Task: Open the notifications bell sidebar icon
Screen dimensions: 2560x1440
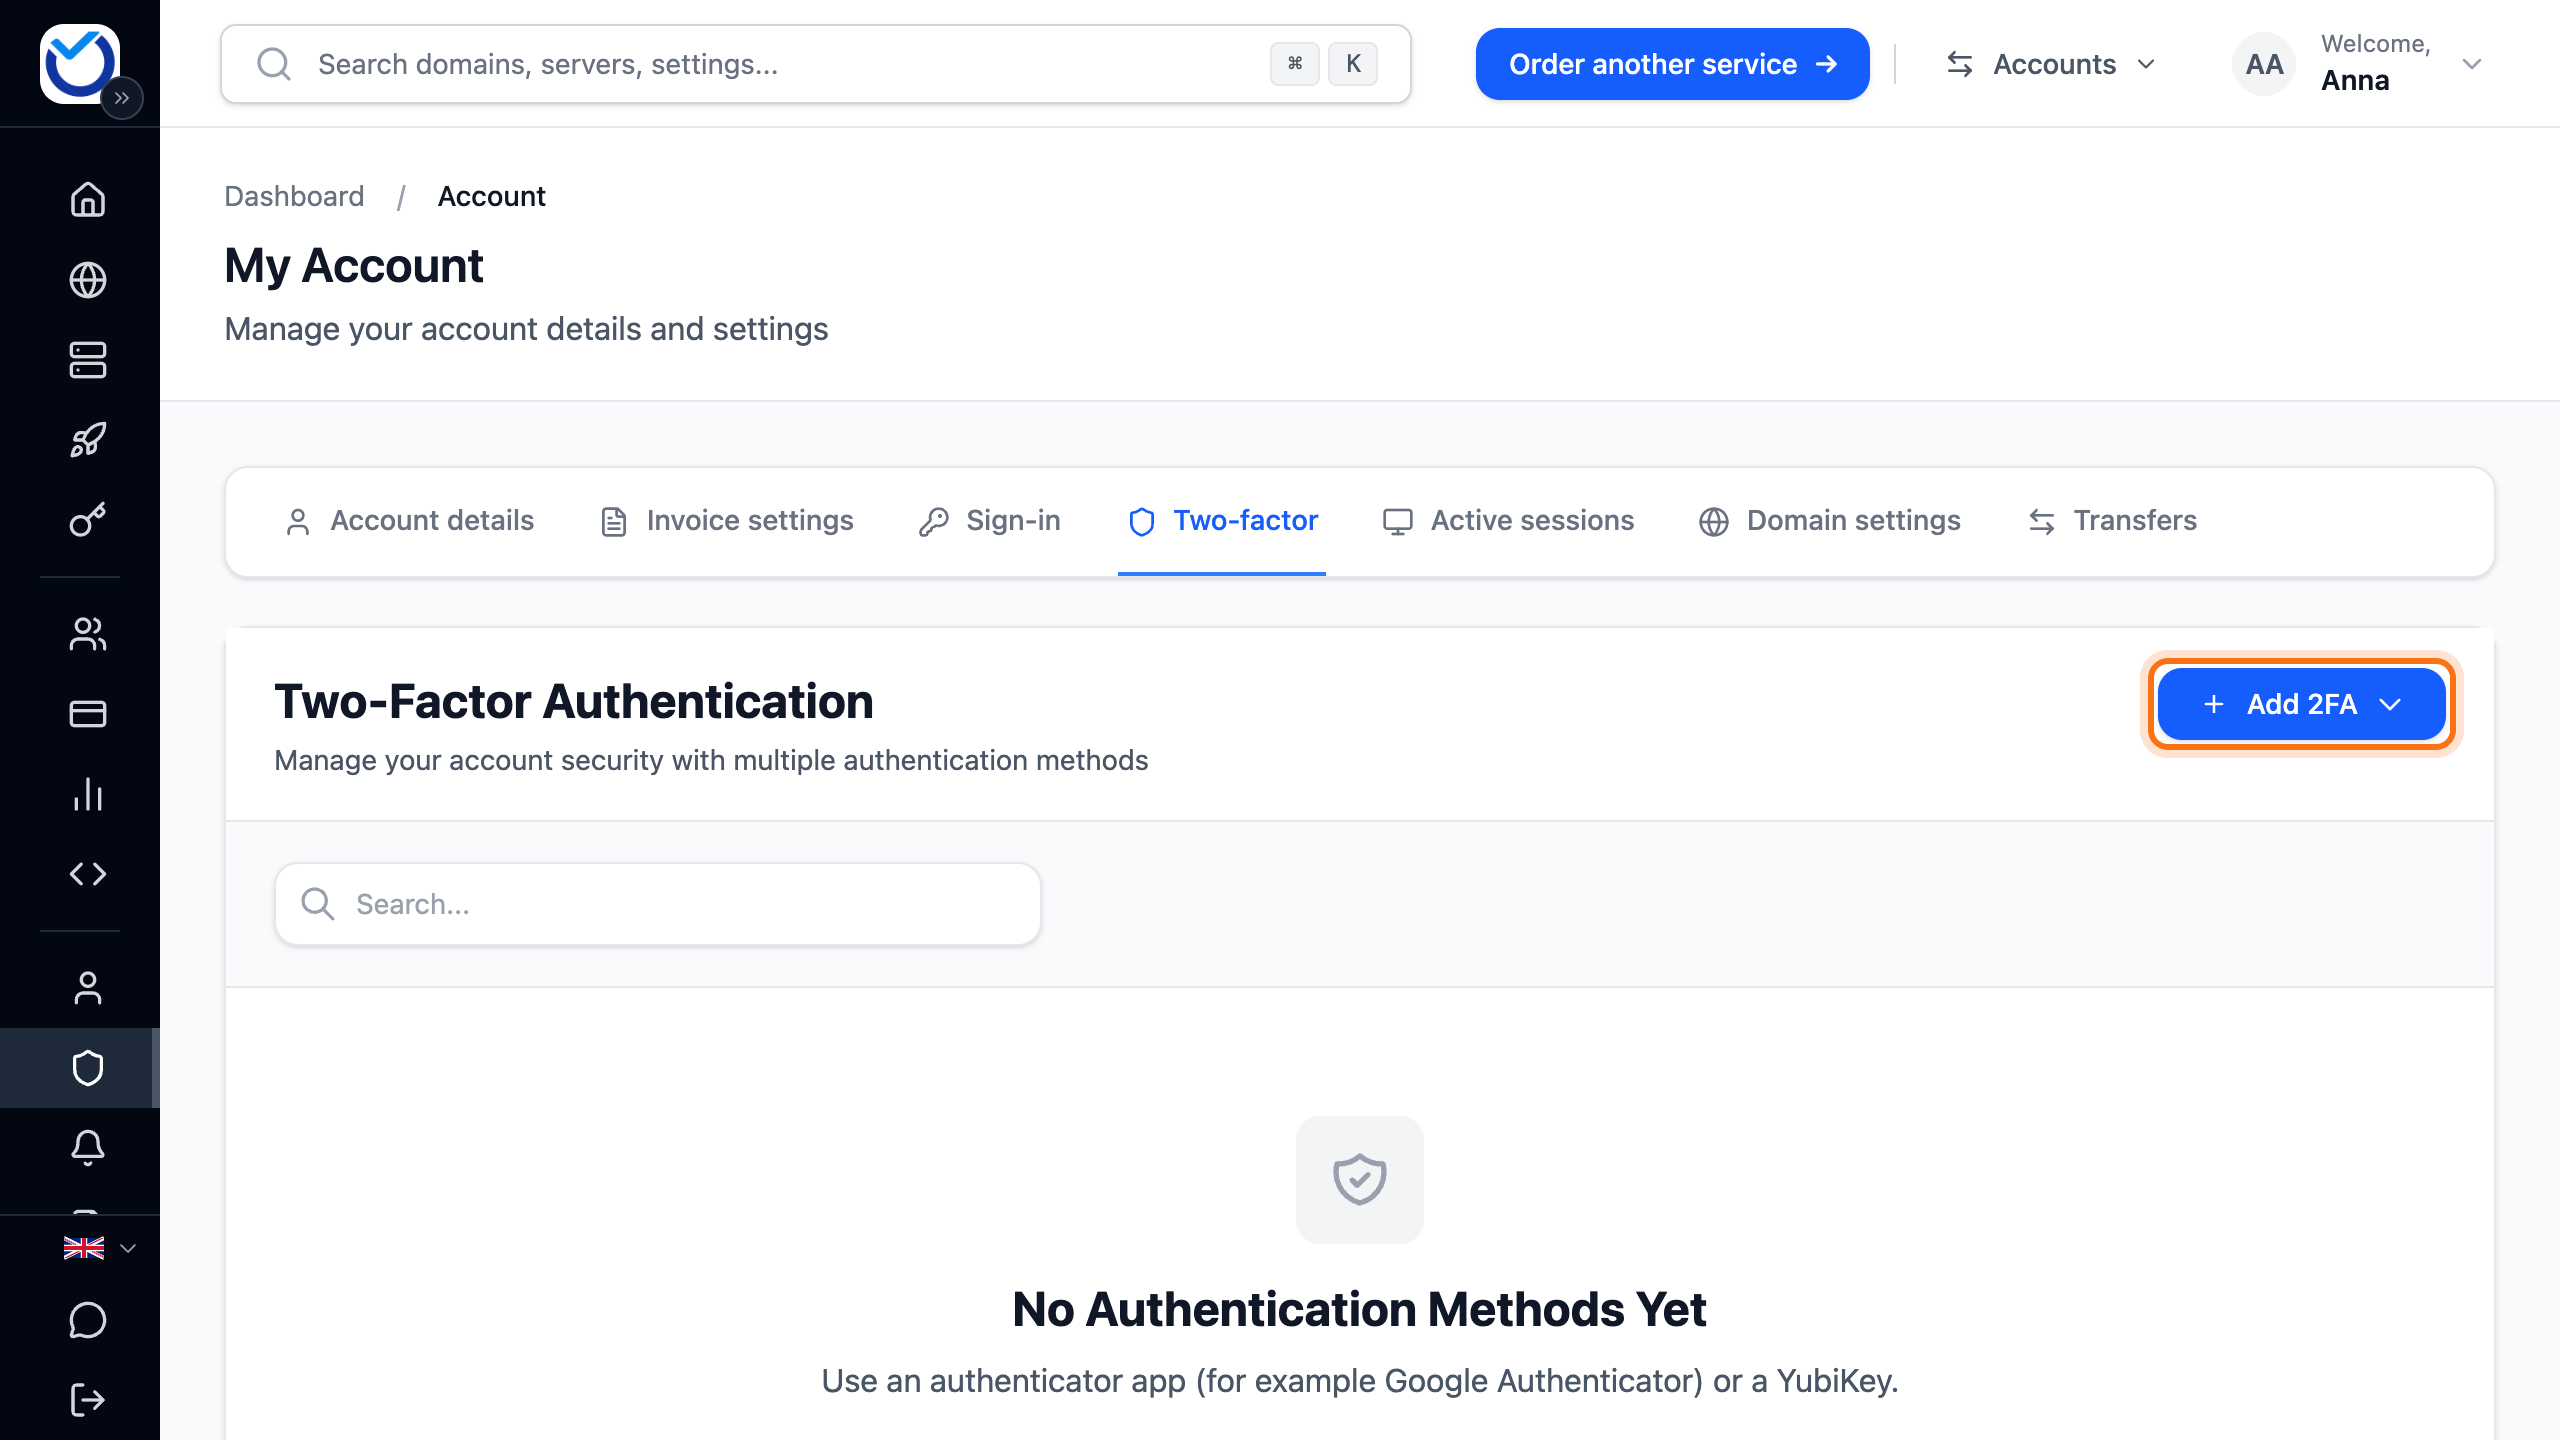Action: coord(88,1148)
